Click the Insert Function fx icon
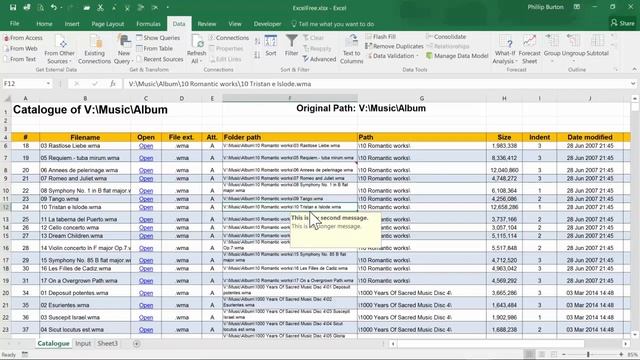 113,84
